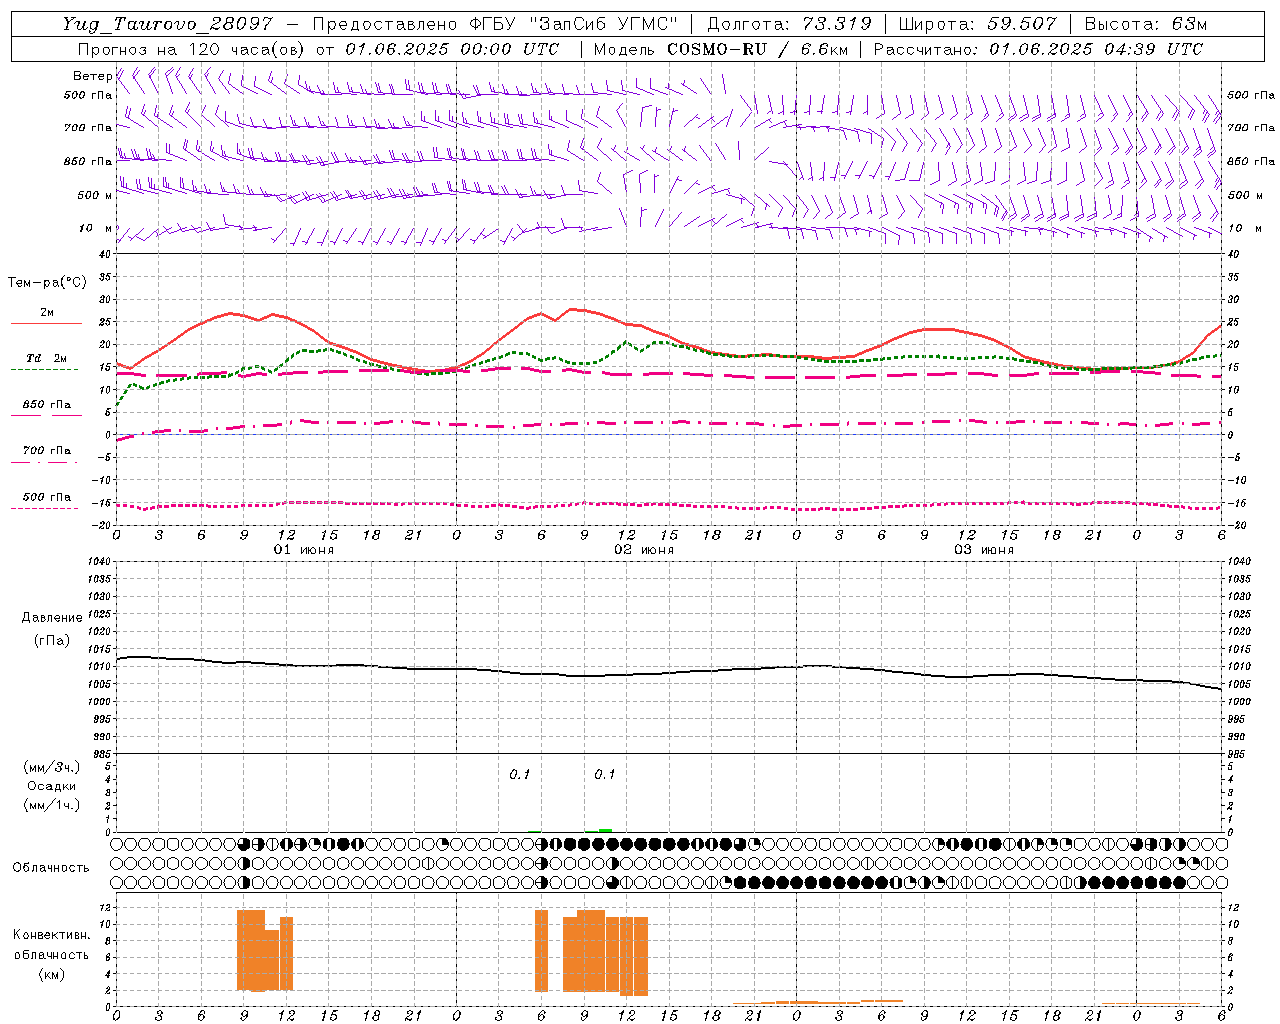Click the 02 июня date label
1280x1024 pixels.
click(644, 550)
